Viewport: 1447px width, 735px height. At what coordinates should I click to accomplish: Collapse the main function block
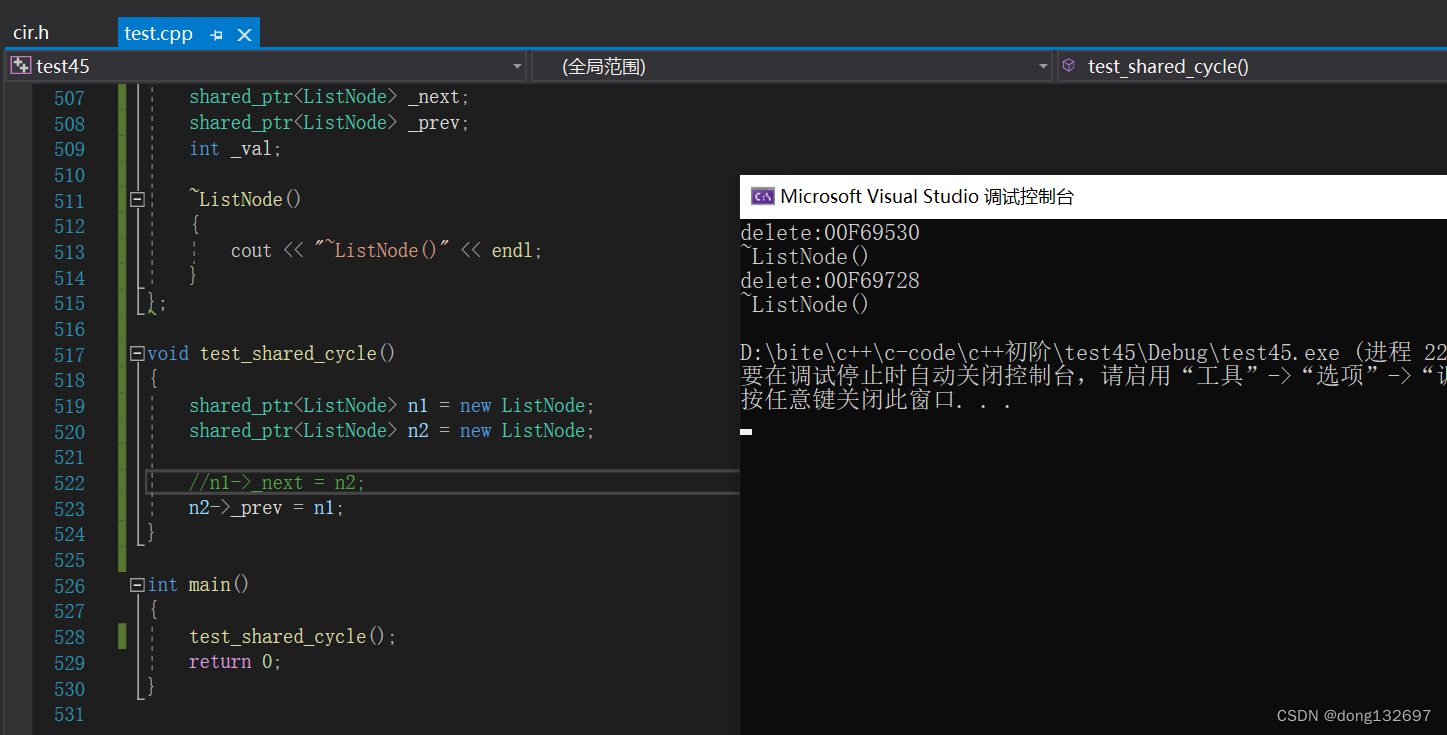[137, 585]
